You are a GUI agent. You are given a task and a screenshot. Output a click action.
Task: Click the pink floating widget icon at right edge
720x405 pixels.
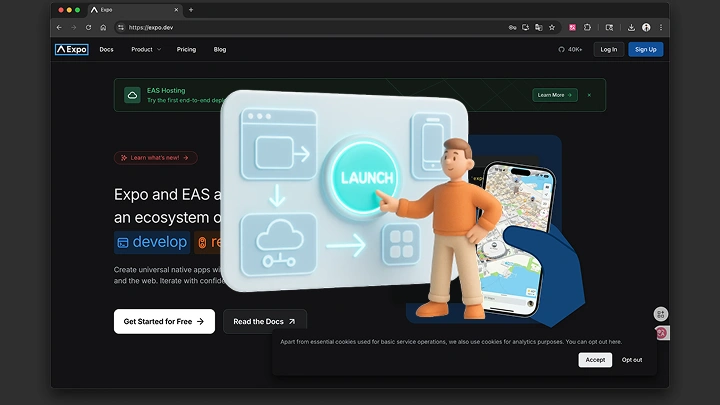662,333
